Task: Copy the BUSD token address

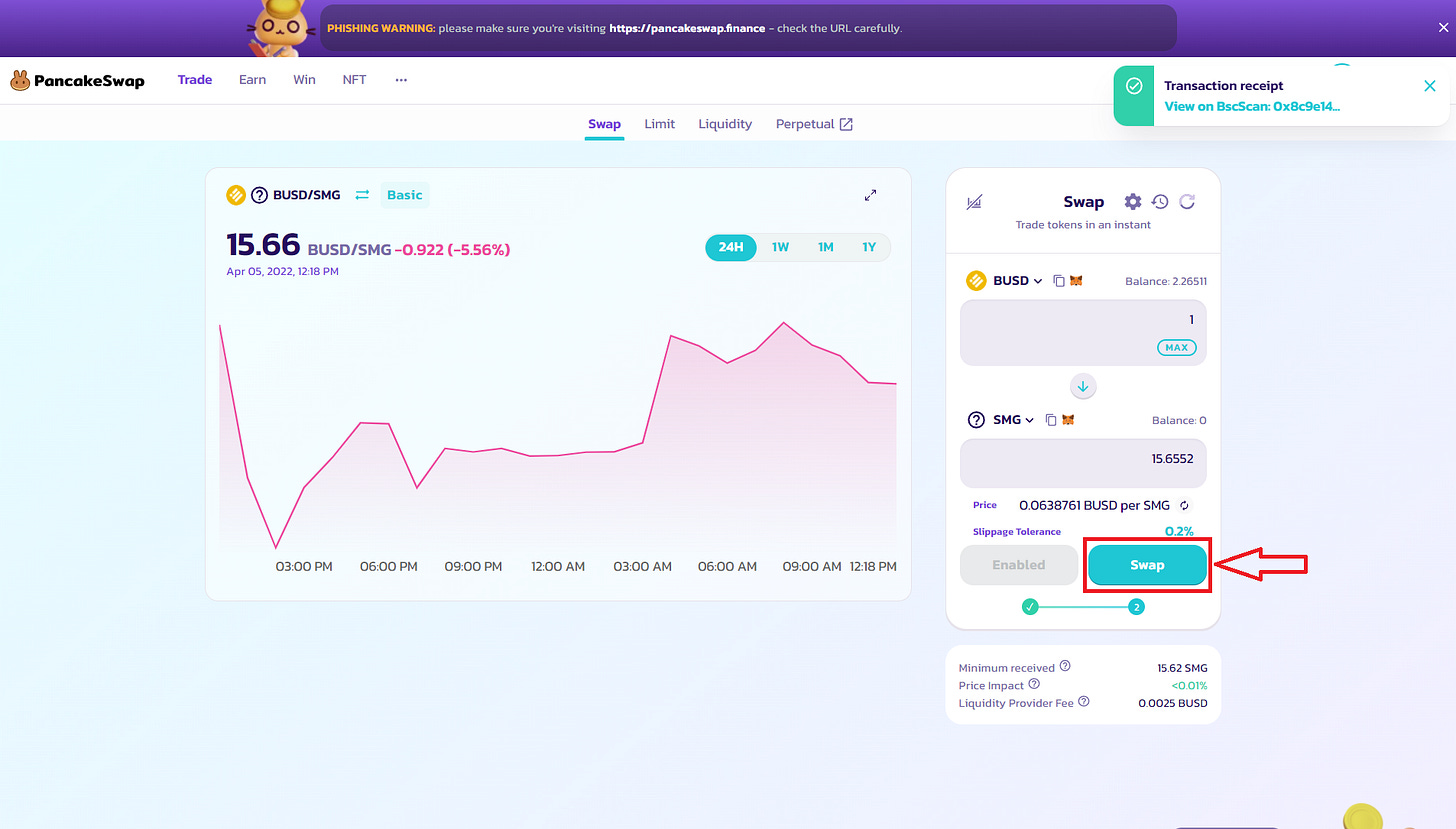Action: 1059,281
